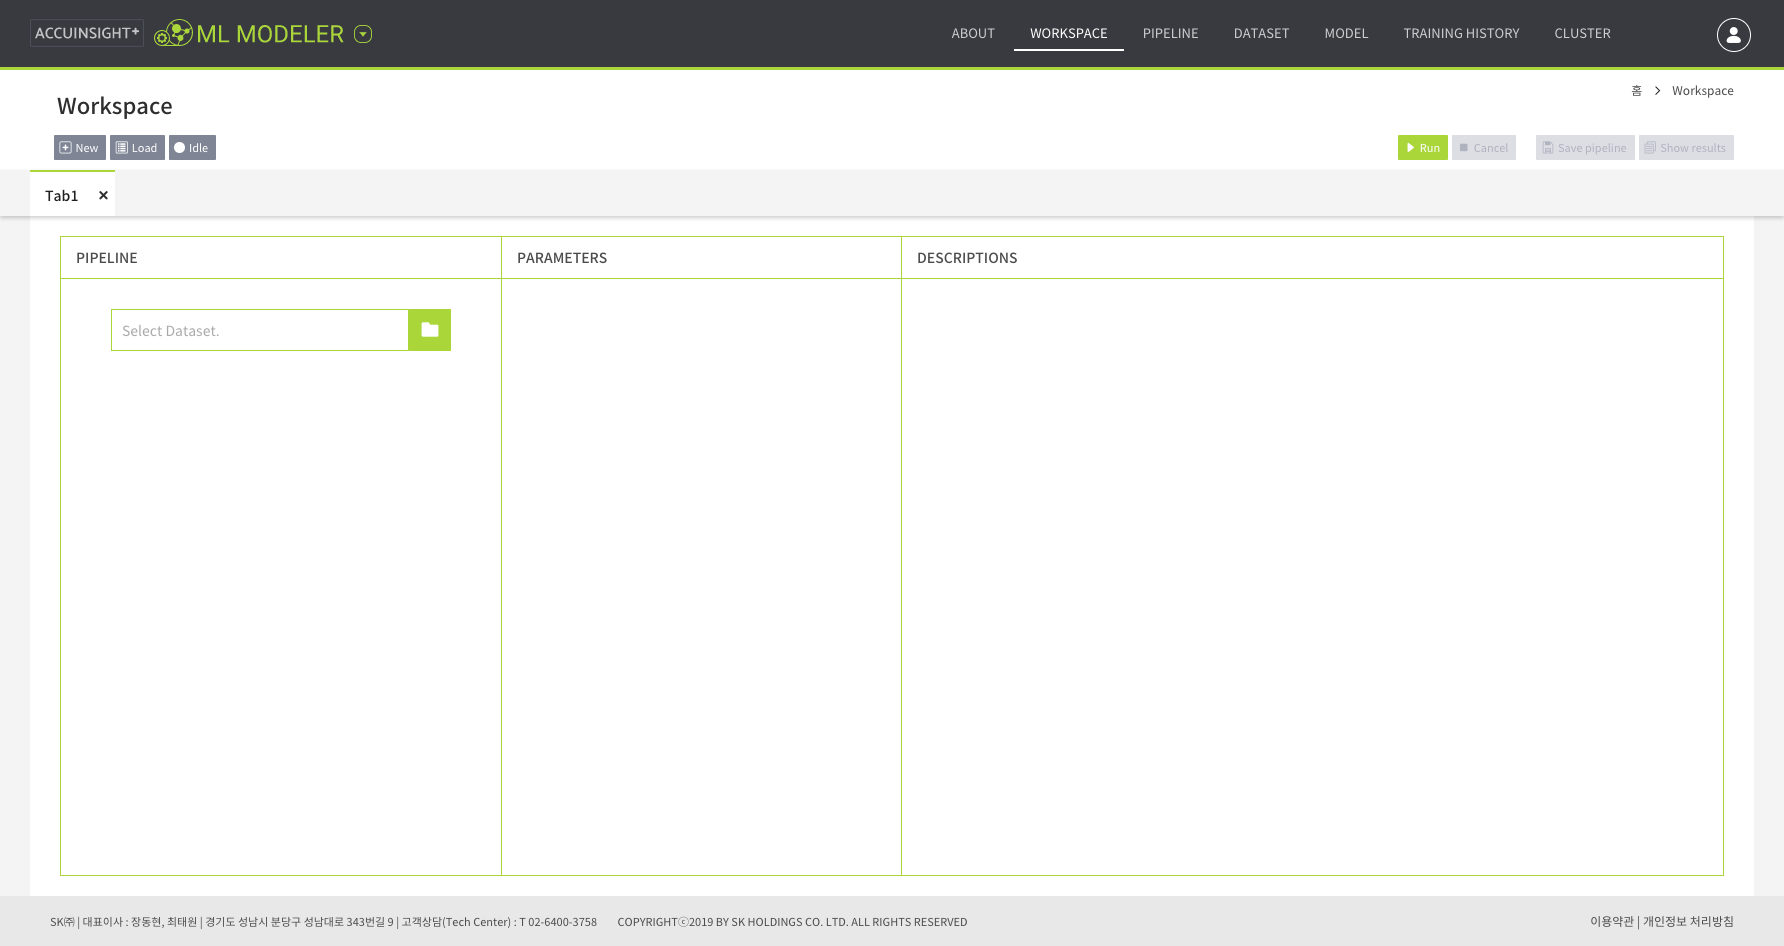Click the PIPELINE panel header
1784x946 pixels.
[107, 258]
